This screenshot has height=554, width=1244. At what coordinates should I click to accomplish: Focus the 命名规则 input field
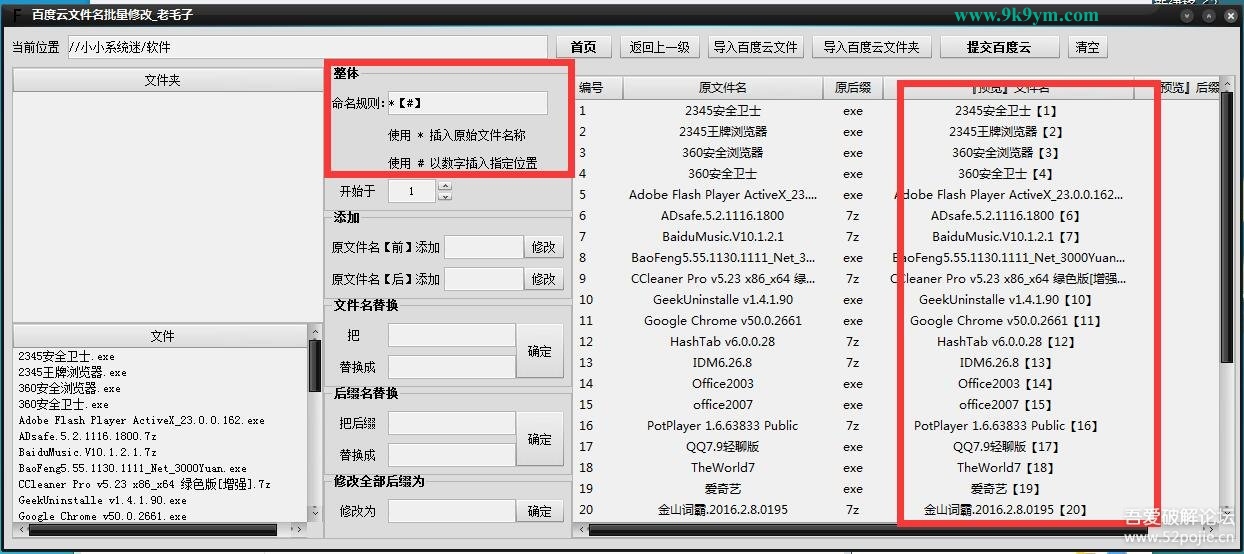[x=468, y=102]
